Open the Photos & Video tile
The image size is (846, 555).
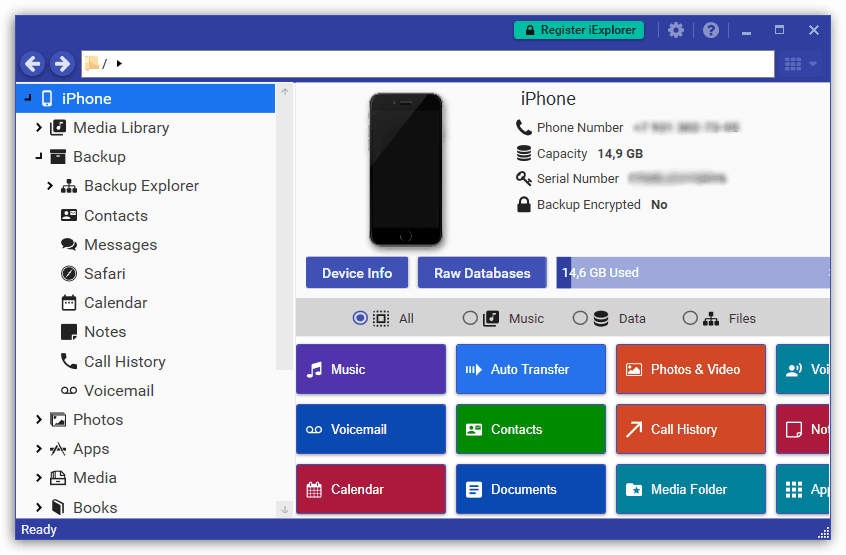(x=690, y=369)
